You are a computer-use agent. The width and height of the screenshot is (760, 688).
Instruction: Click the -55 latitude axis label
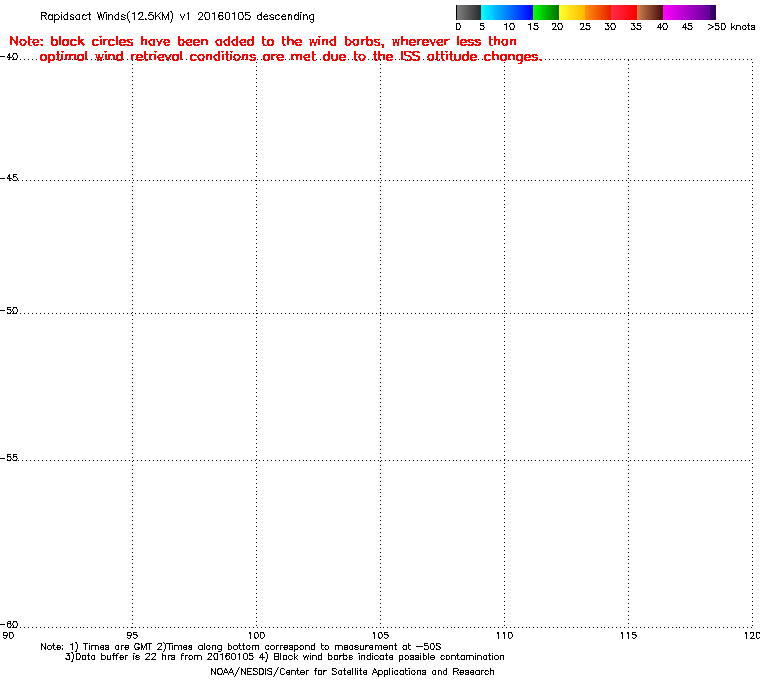[9, 458]
